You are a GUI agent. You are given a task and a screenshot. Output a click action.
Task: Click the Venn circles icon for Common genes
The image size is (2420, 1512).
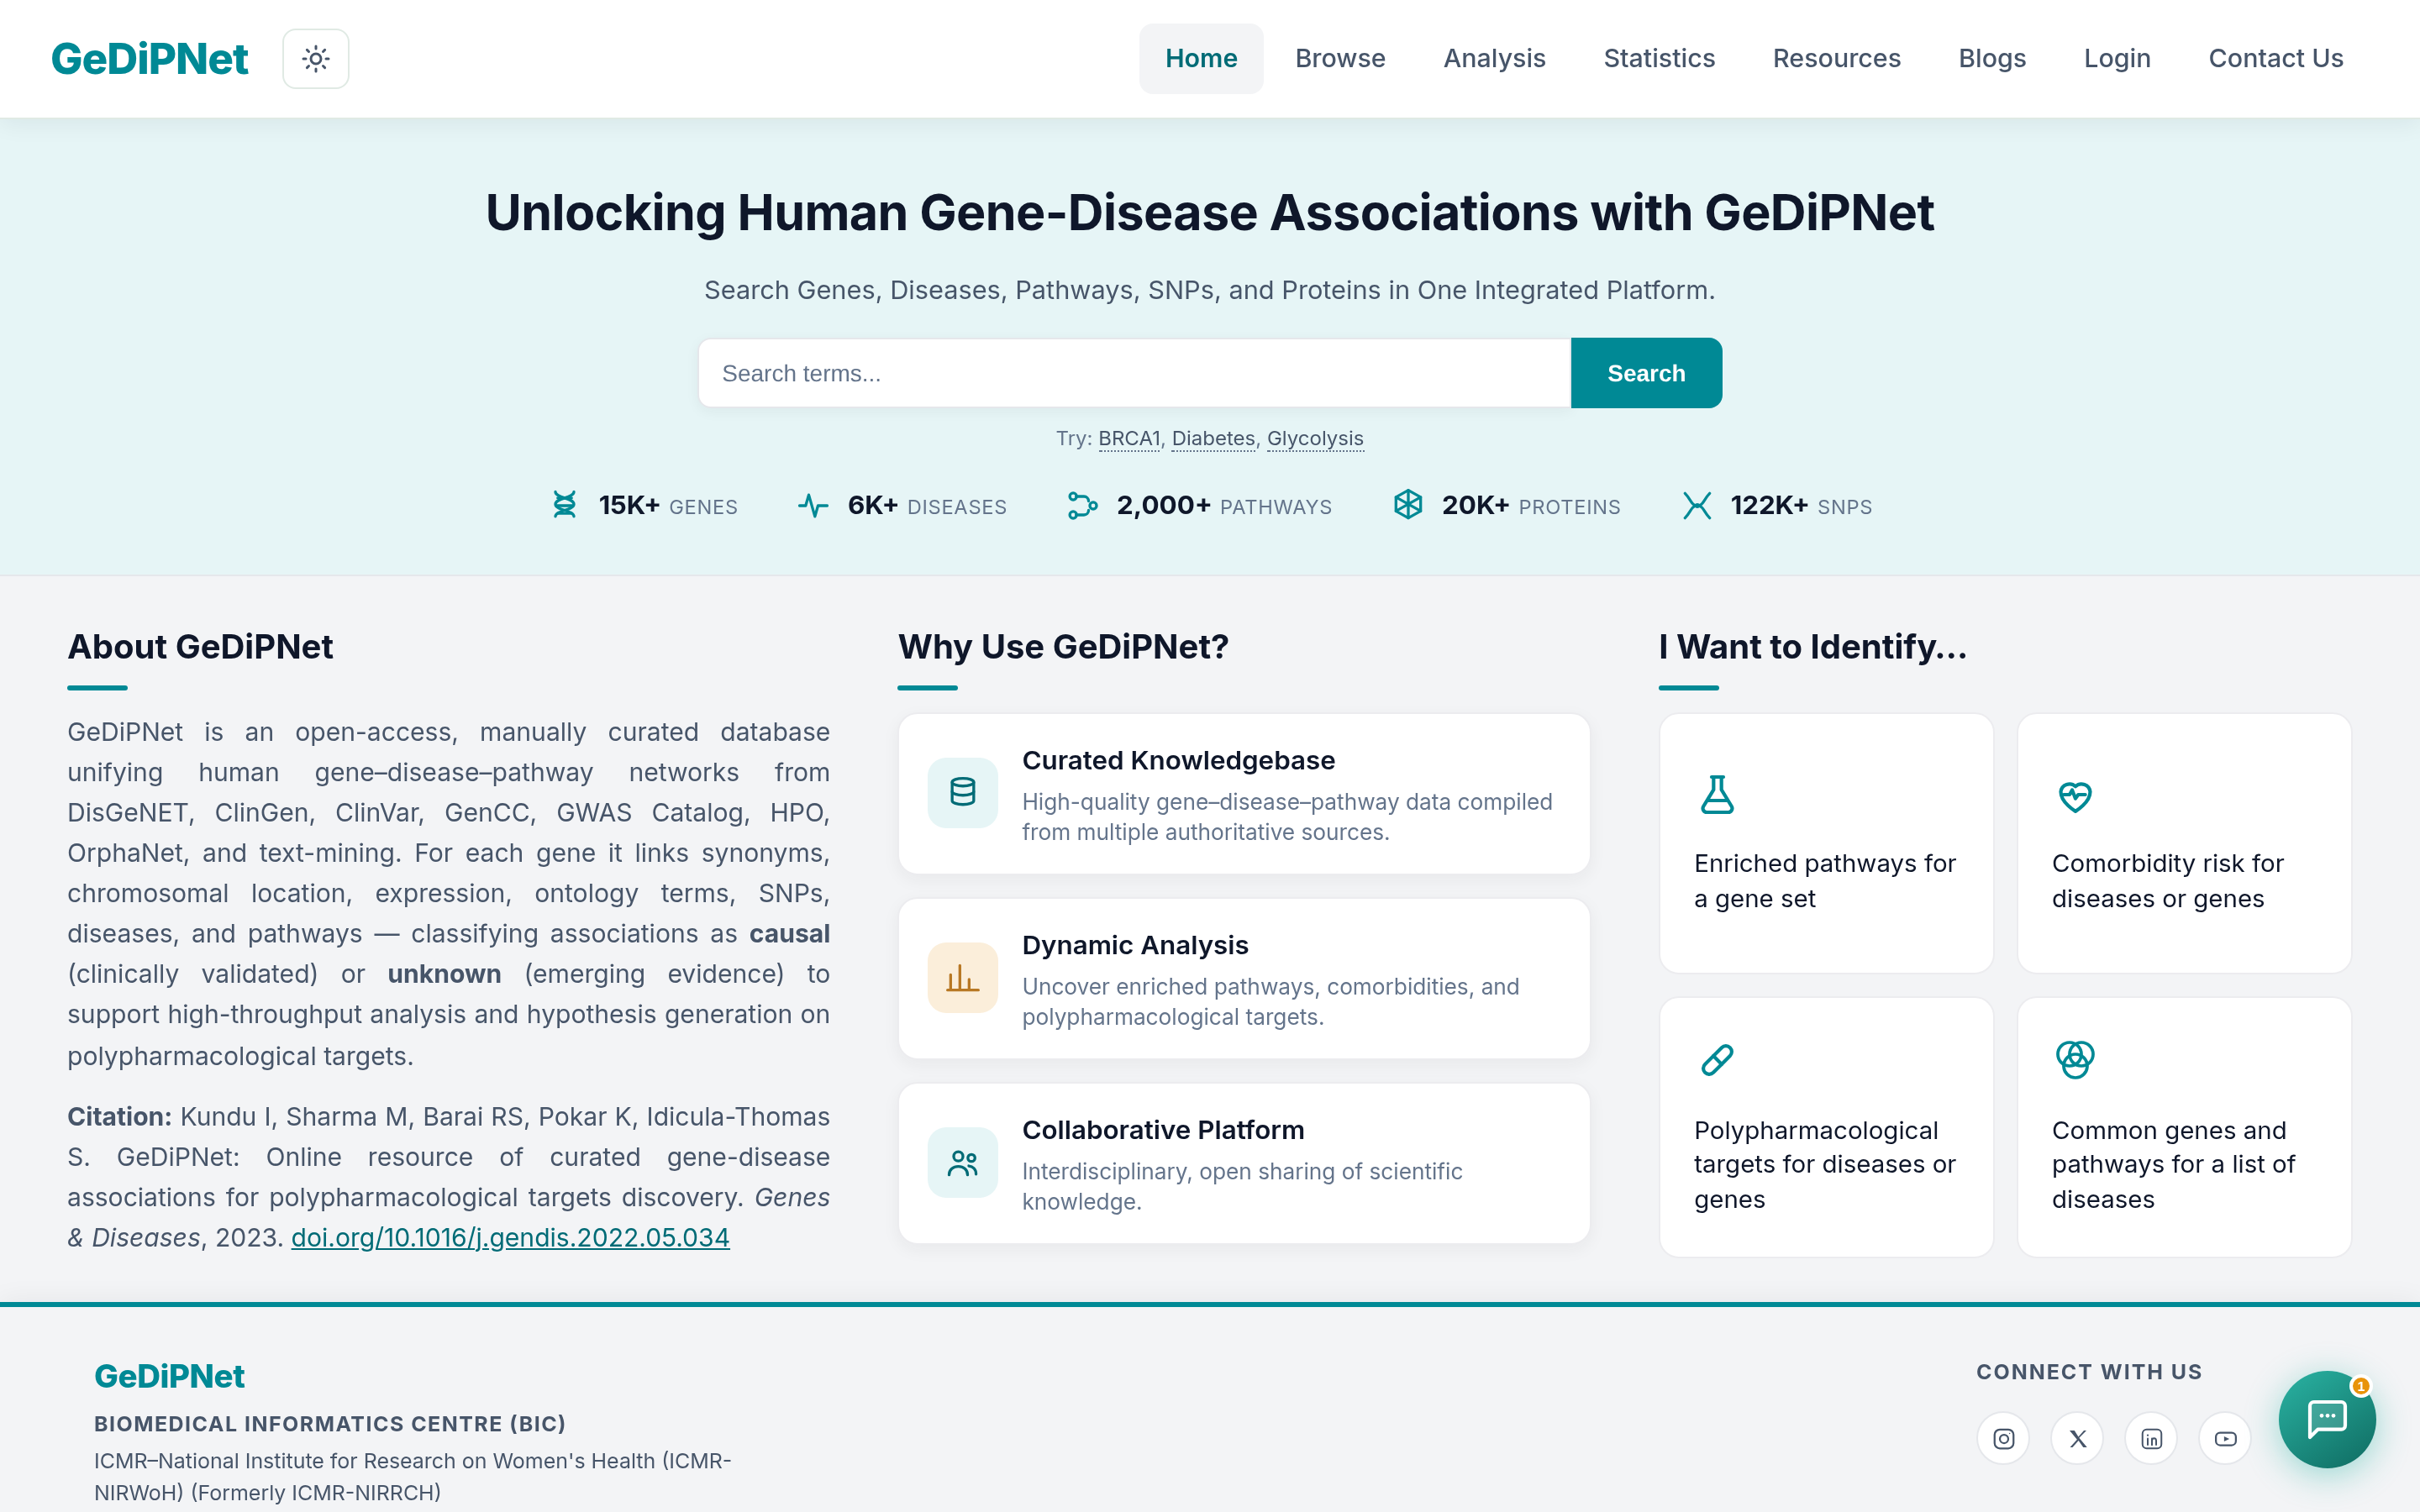point(2075,1059)
